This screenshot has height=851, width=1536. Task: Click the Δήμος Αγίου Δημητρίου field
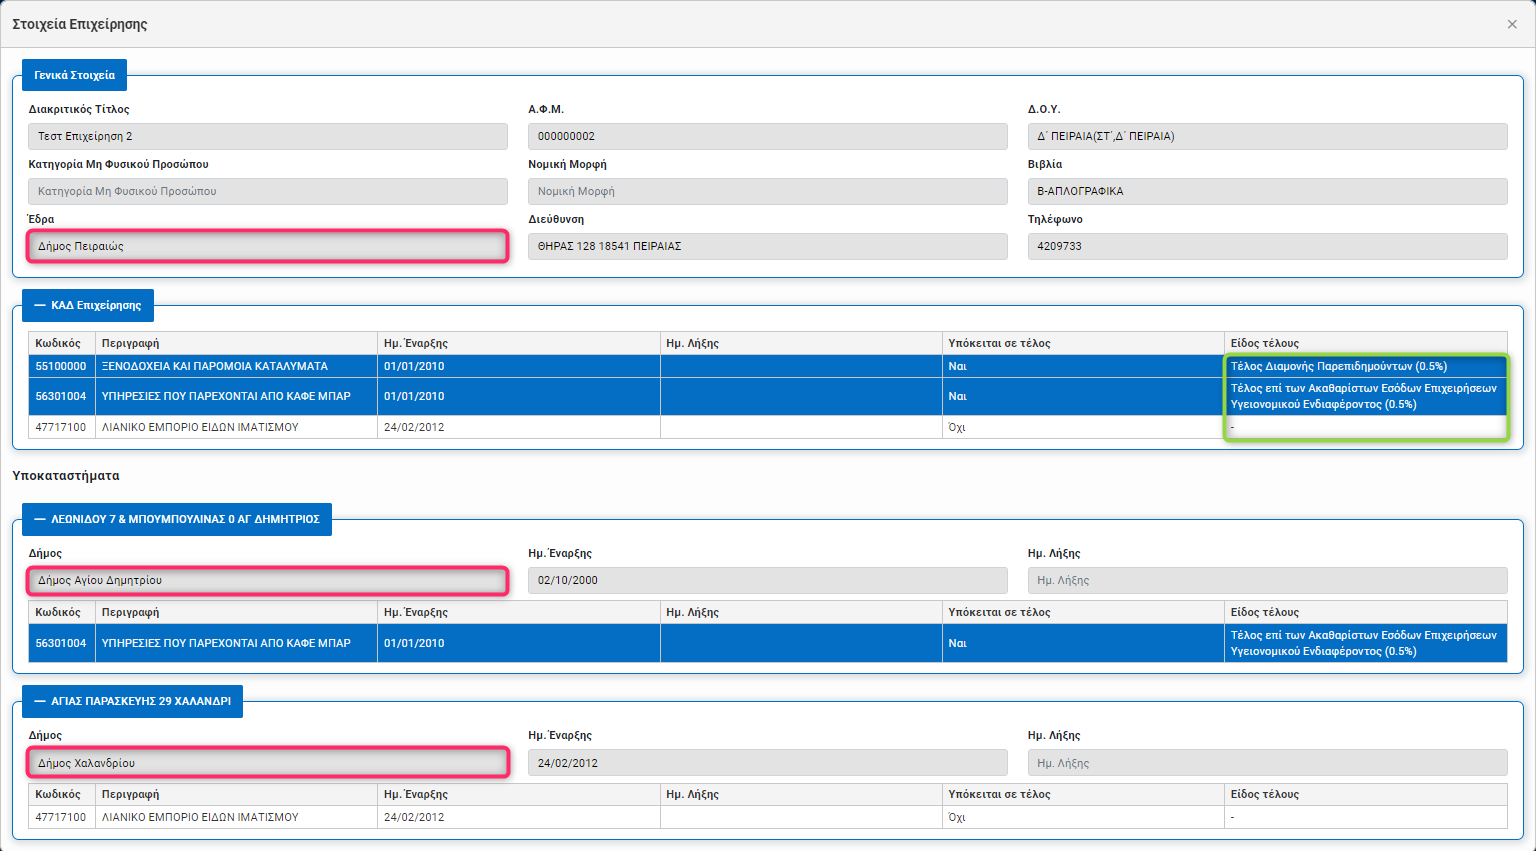[x=268, y=580]
